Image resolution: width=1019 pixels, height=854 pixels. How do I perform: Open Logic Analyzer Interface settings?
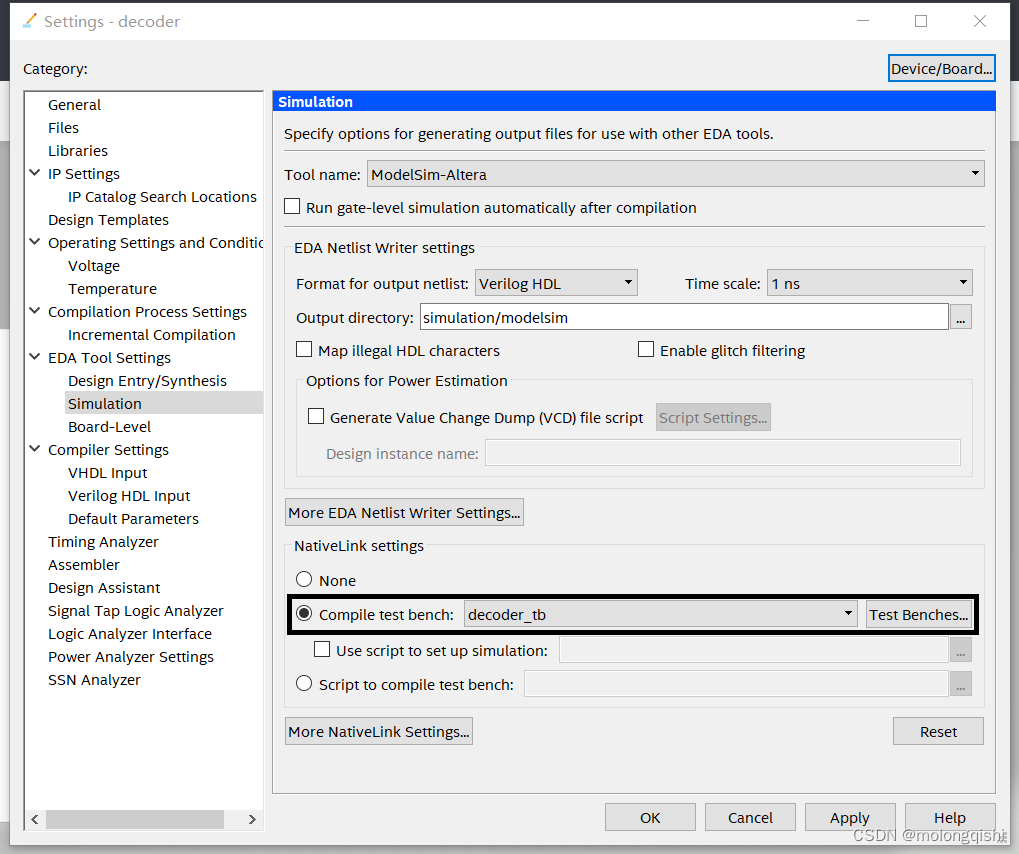click(x=129, y=634)
